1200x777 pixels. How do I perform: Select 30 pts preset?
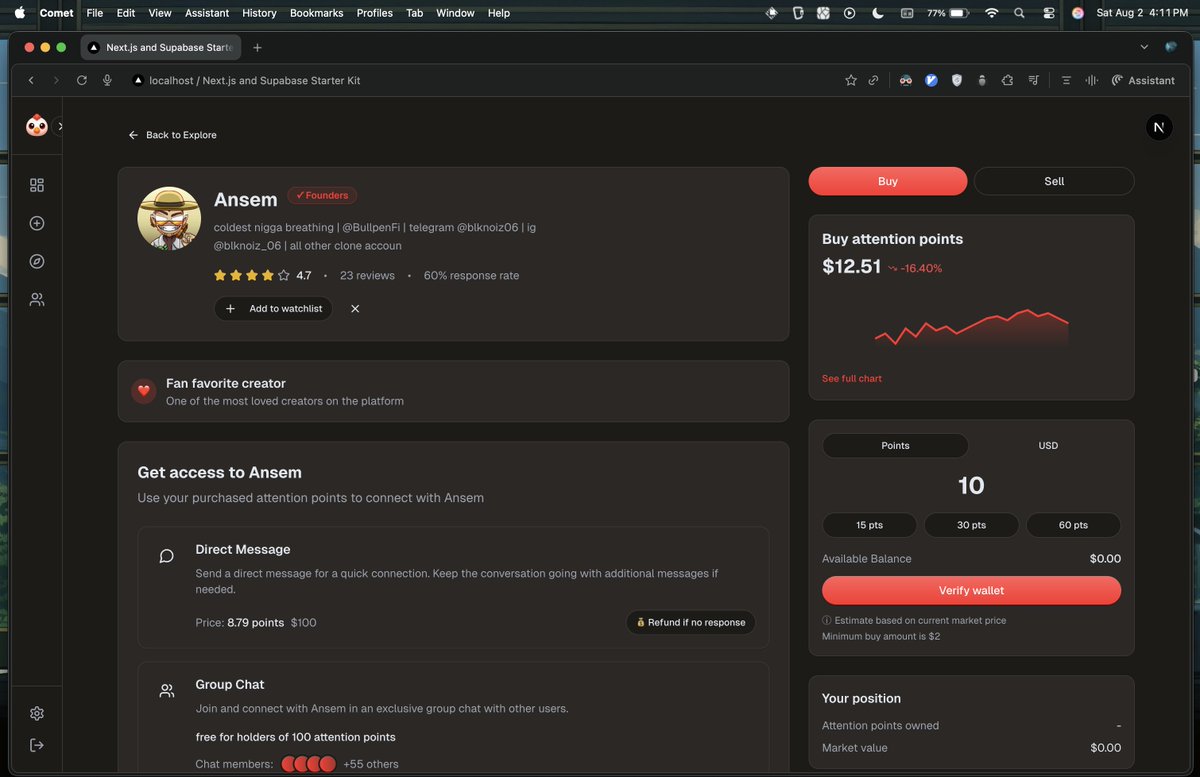click(x=971, y=525)
